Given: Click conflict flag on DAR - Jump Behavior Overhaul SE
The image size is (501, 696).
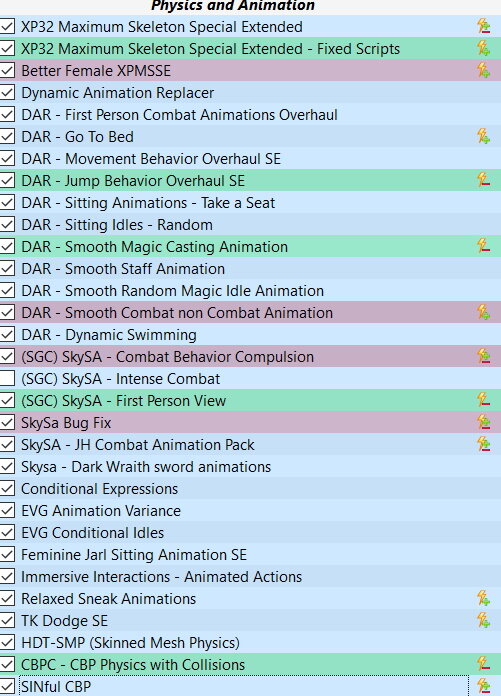Looking at the screenshot, I should [x=484, y=180].
